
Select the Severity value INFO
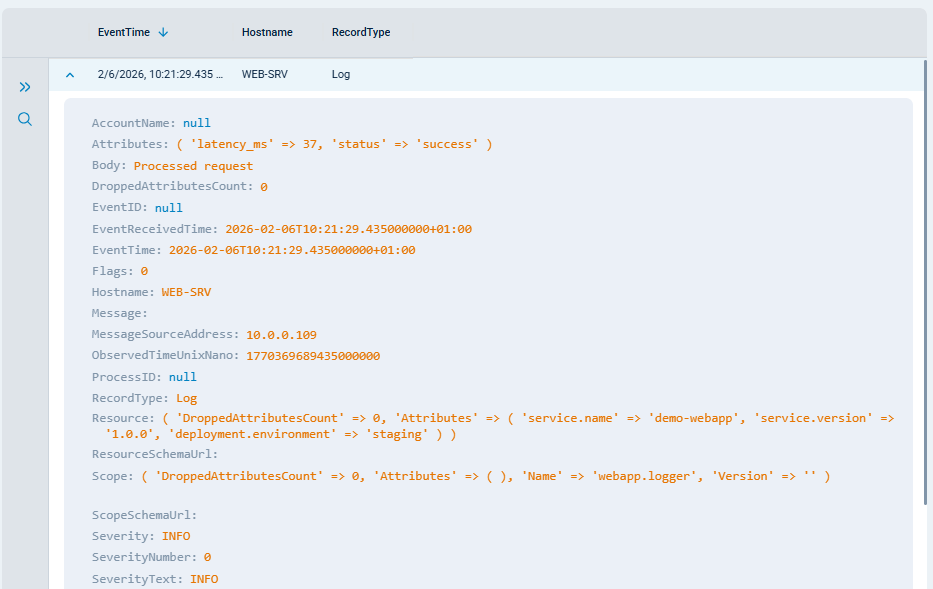pos(176,535)
